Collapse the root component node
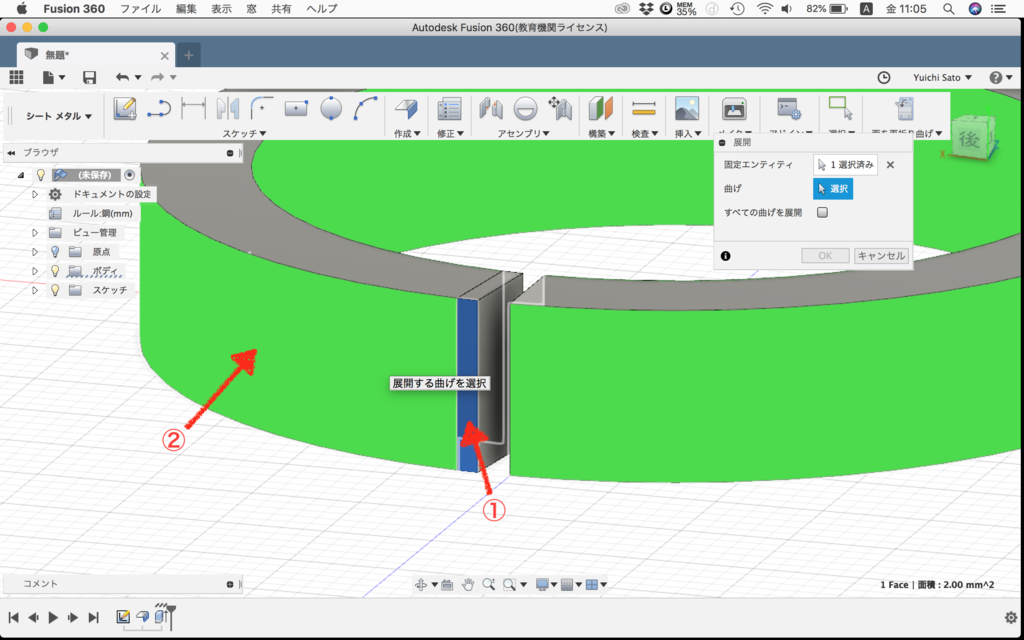The image size is (1024, 640). (x=21, y=175)
